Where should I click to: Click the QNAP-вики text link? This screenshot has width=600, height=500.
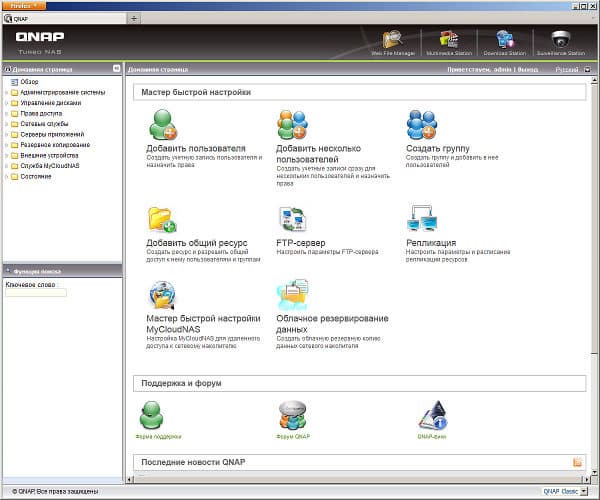click(432, 436)
